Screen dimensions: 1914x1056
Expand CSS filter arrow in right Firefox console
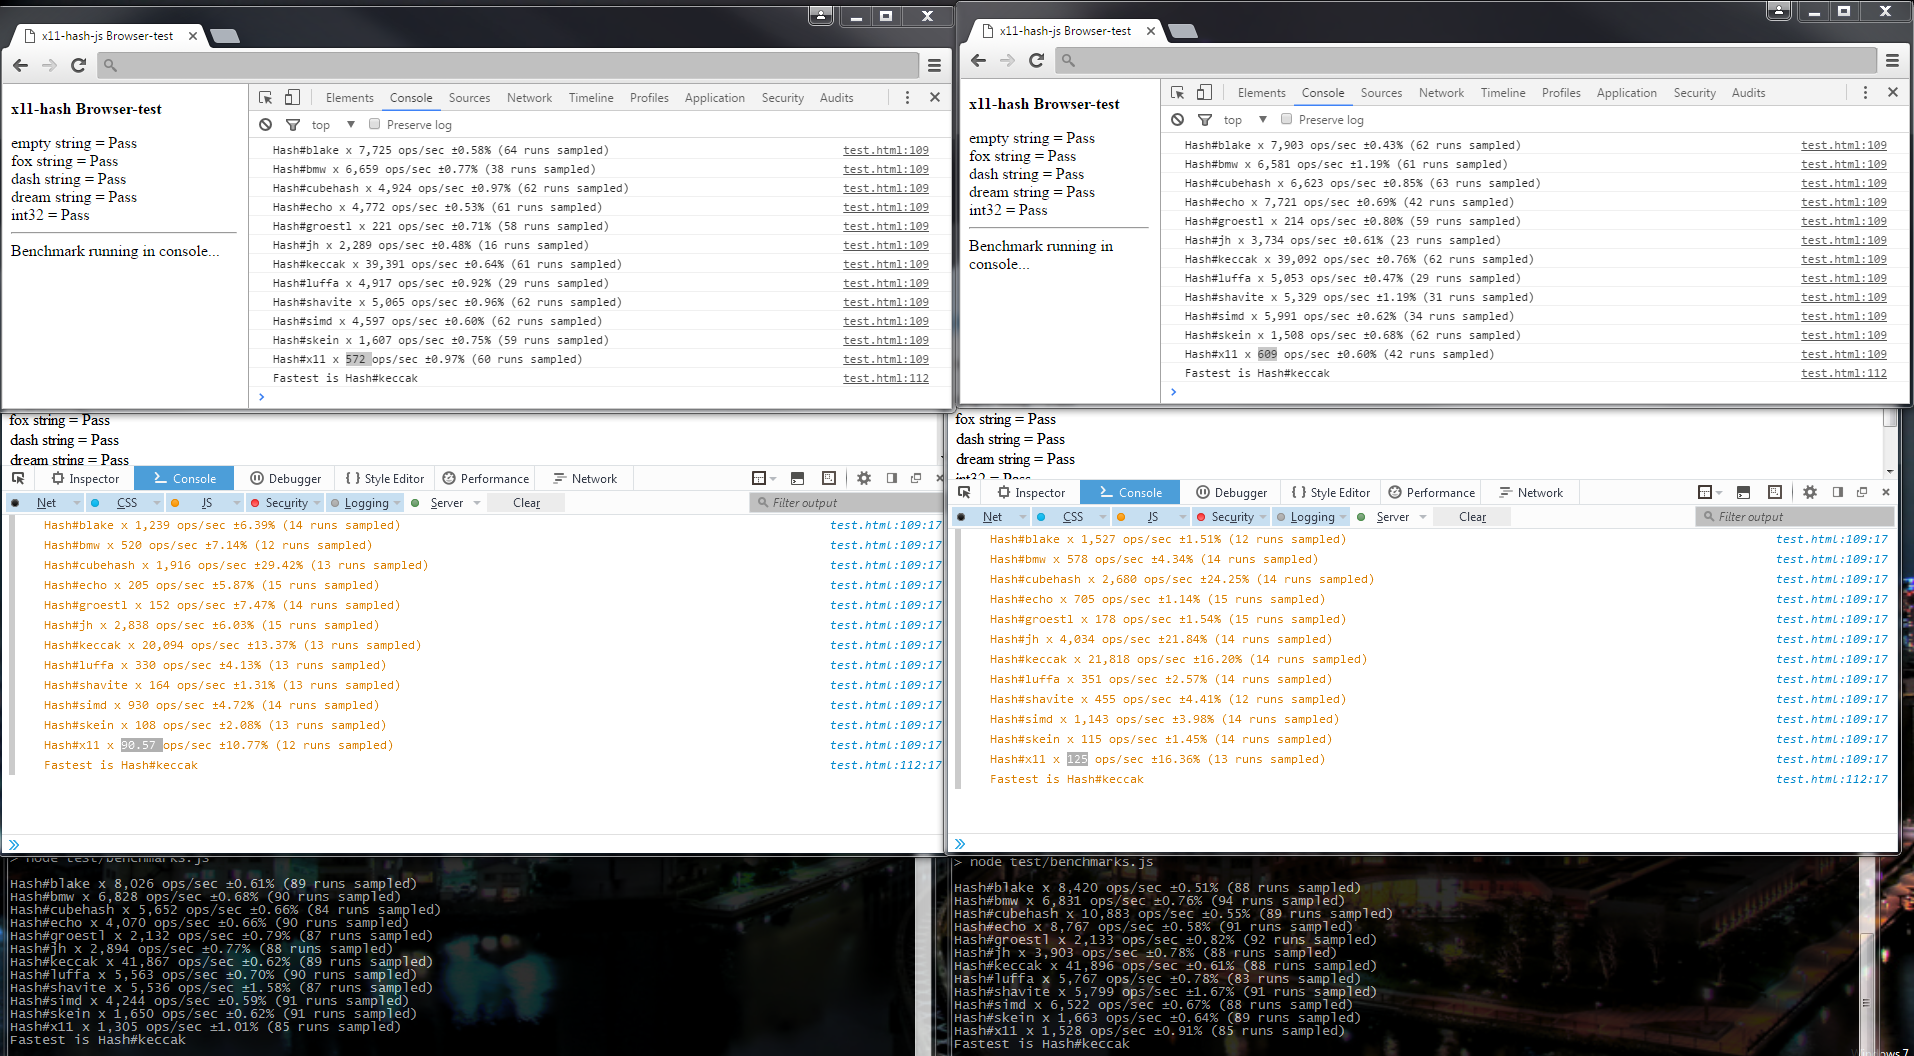click(1103, 517)
